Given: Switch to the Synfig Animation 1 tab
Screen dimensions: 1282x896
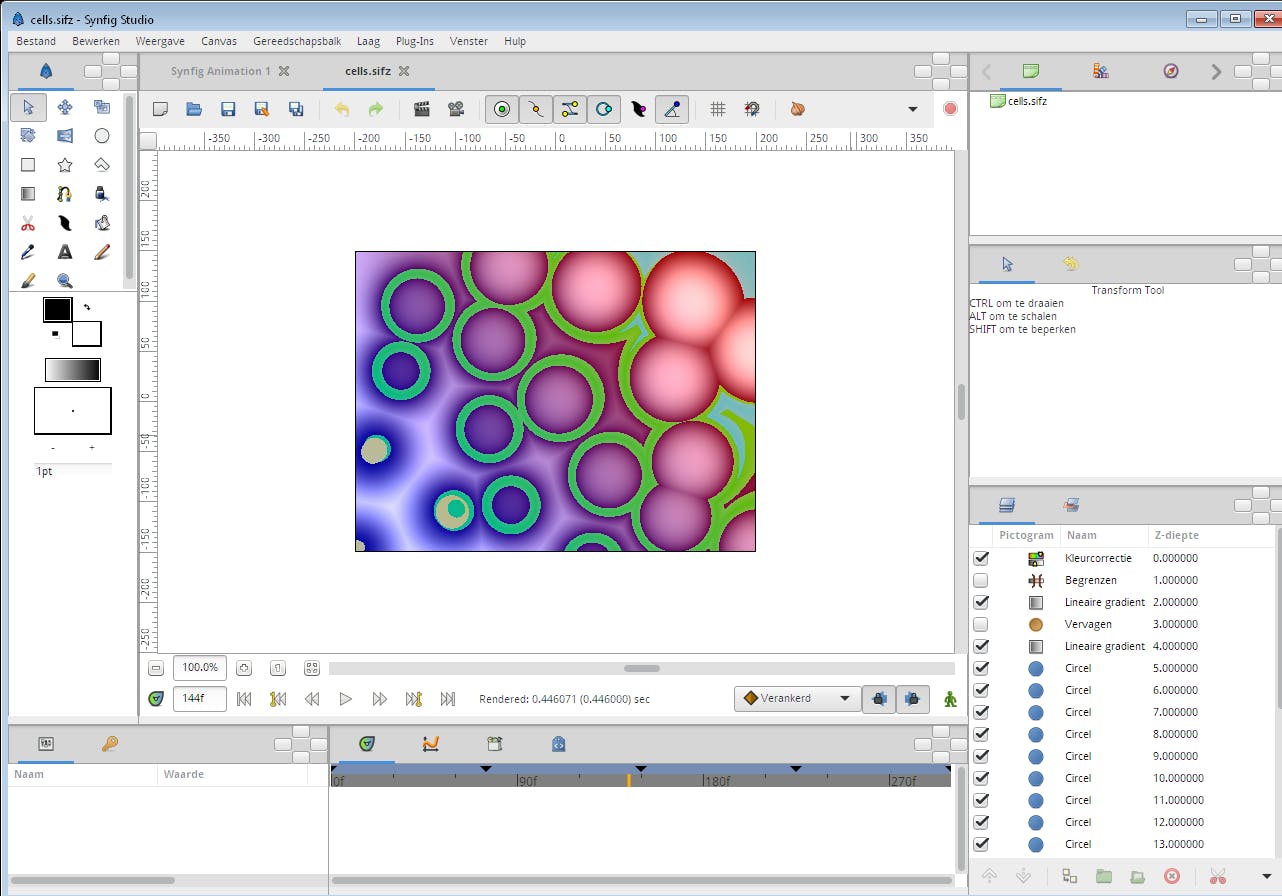Looking at the screenshot, I should click(x=222, y=71).
